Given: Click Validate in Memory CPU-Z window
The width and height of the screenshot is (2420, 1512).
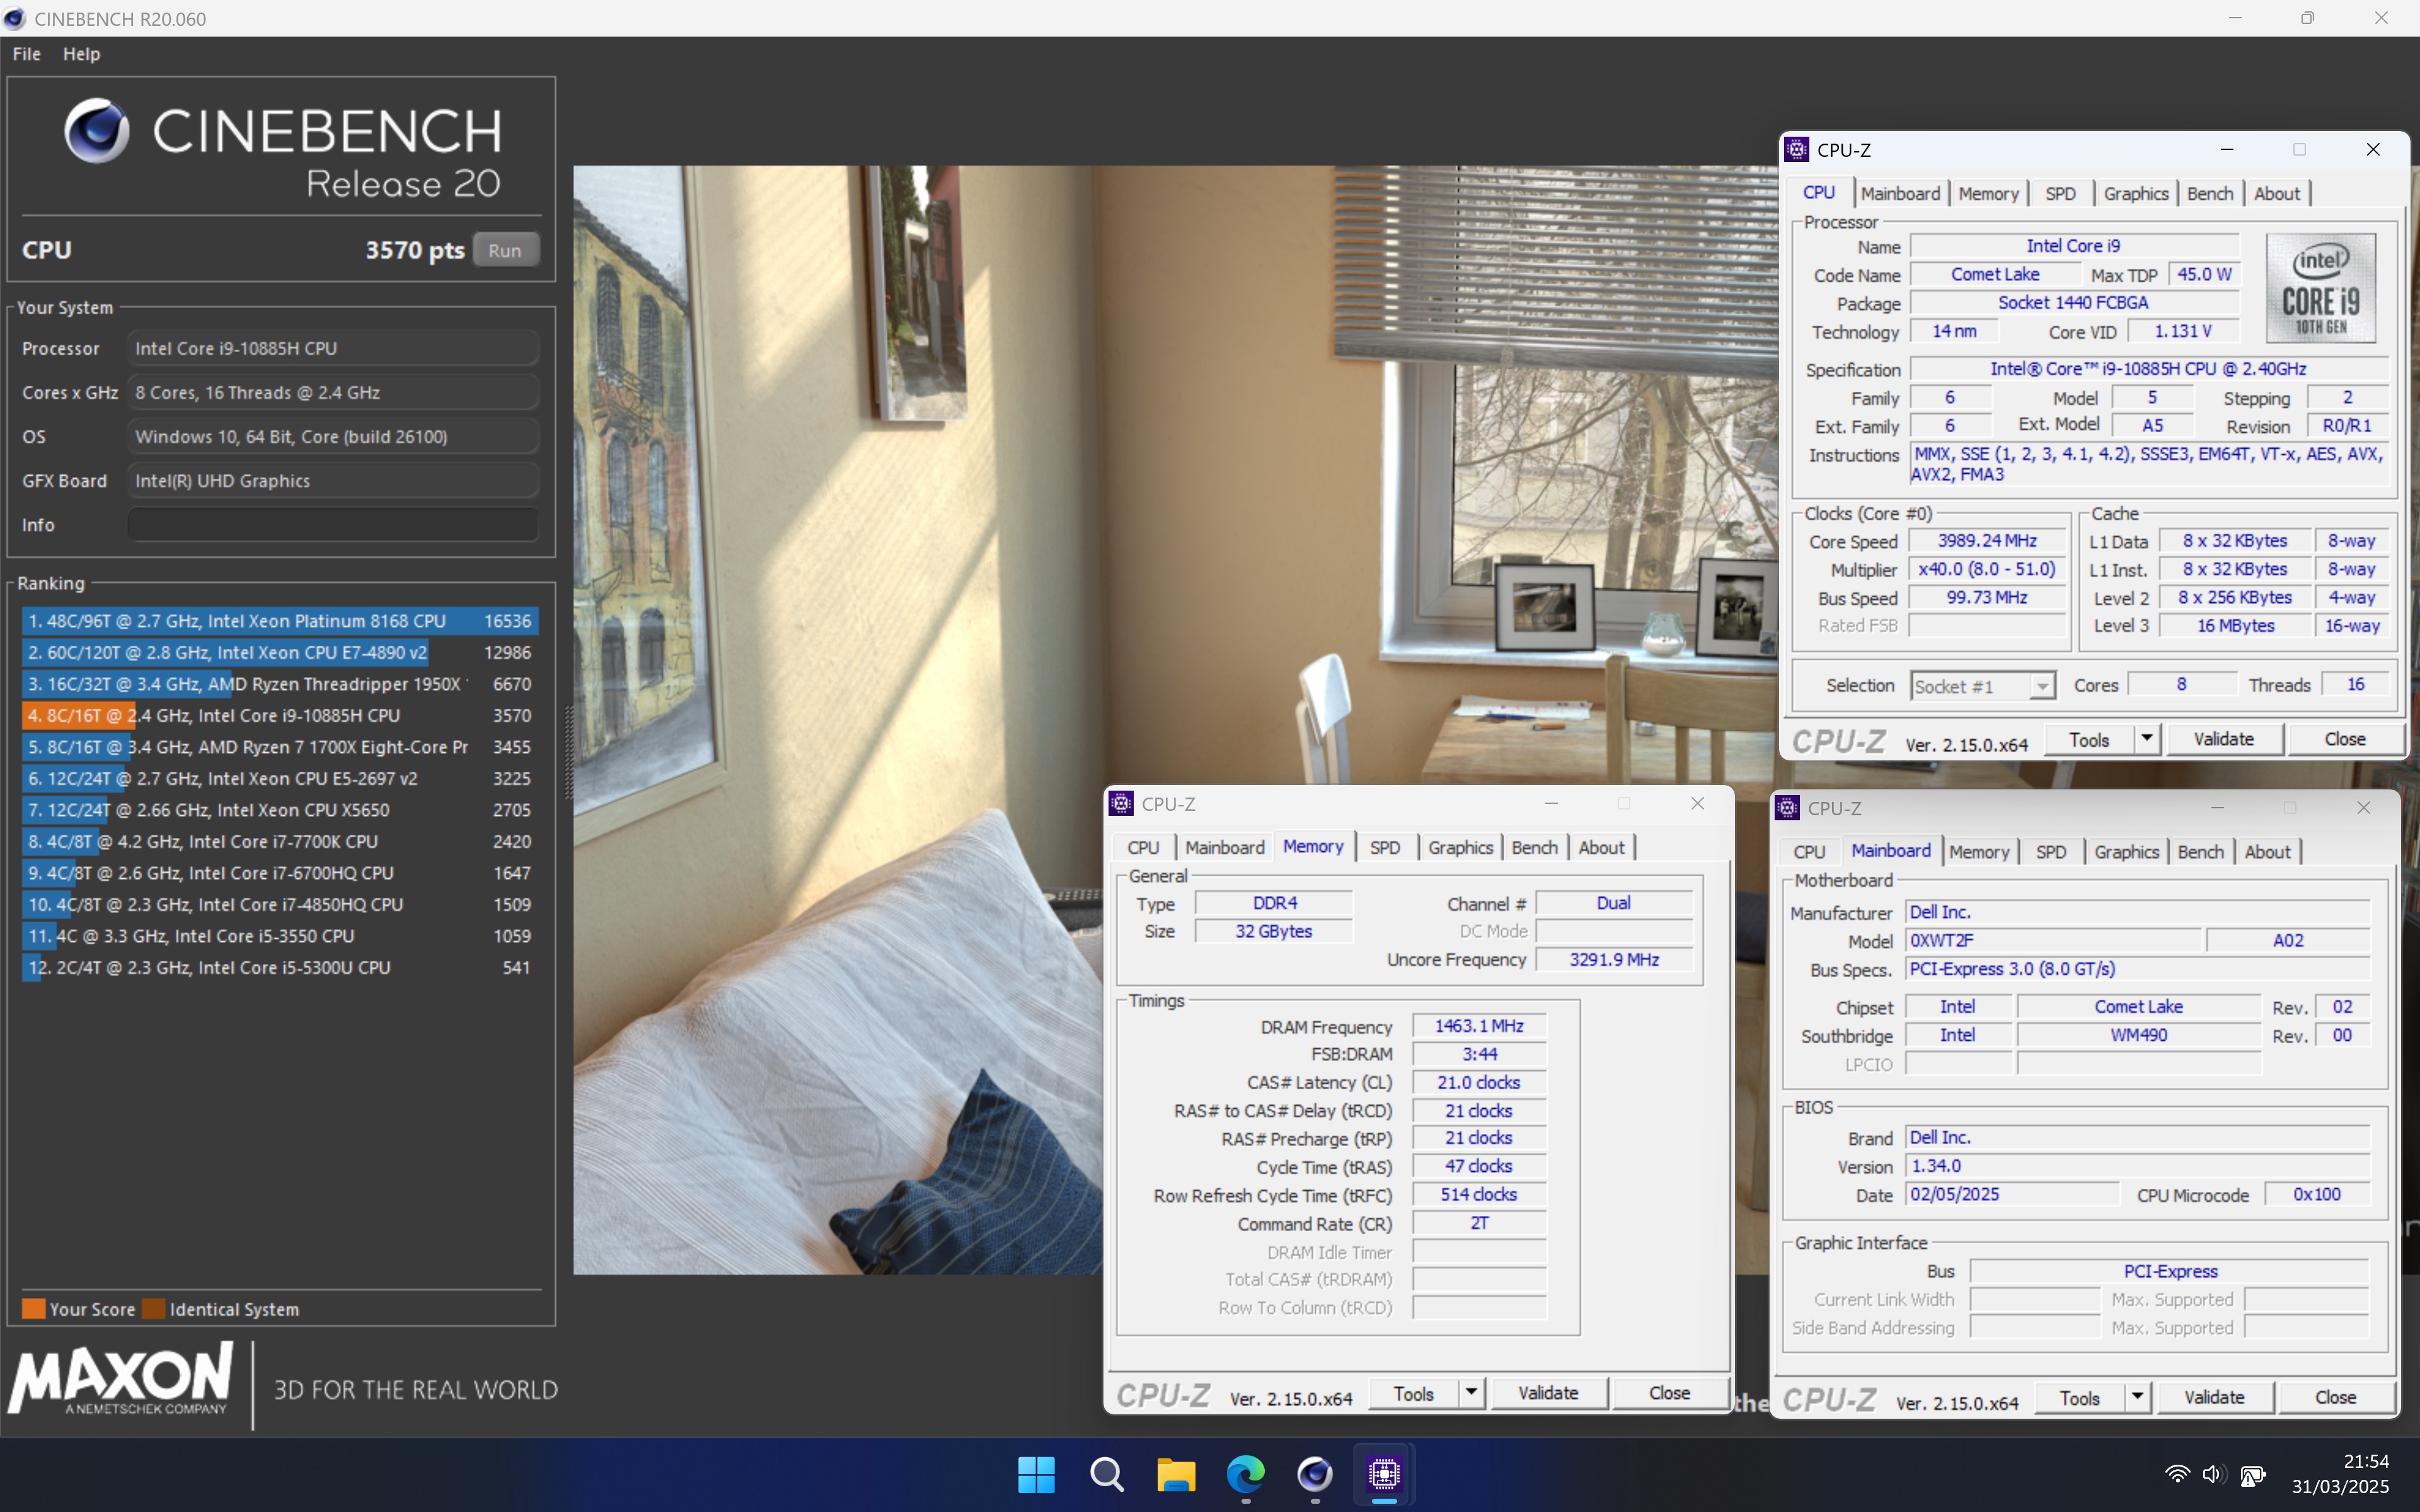Looking at the screenshot, I should 1548,1394.
